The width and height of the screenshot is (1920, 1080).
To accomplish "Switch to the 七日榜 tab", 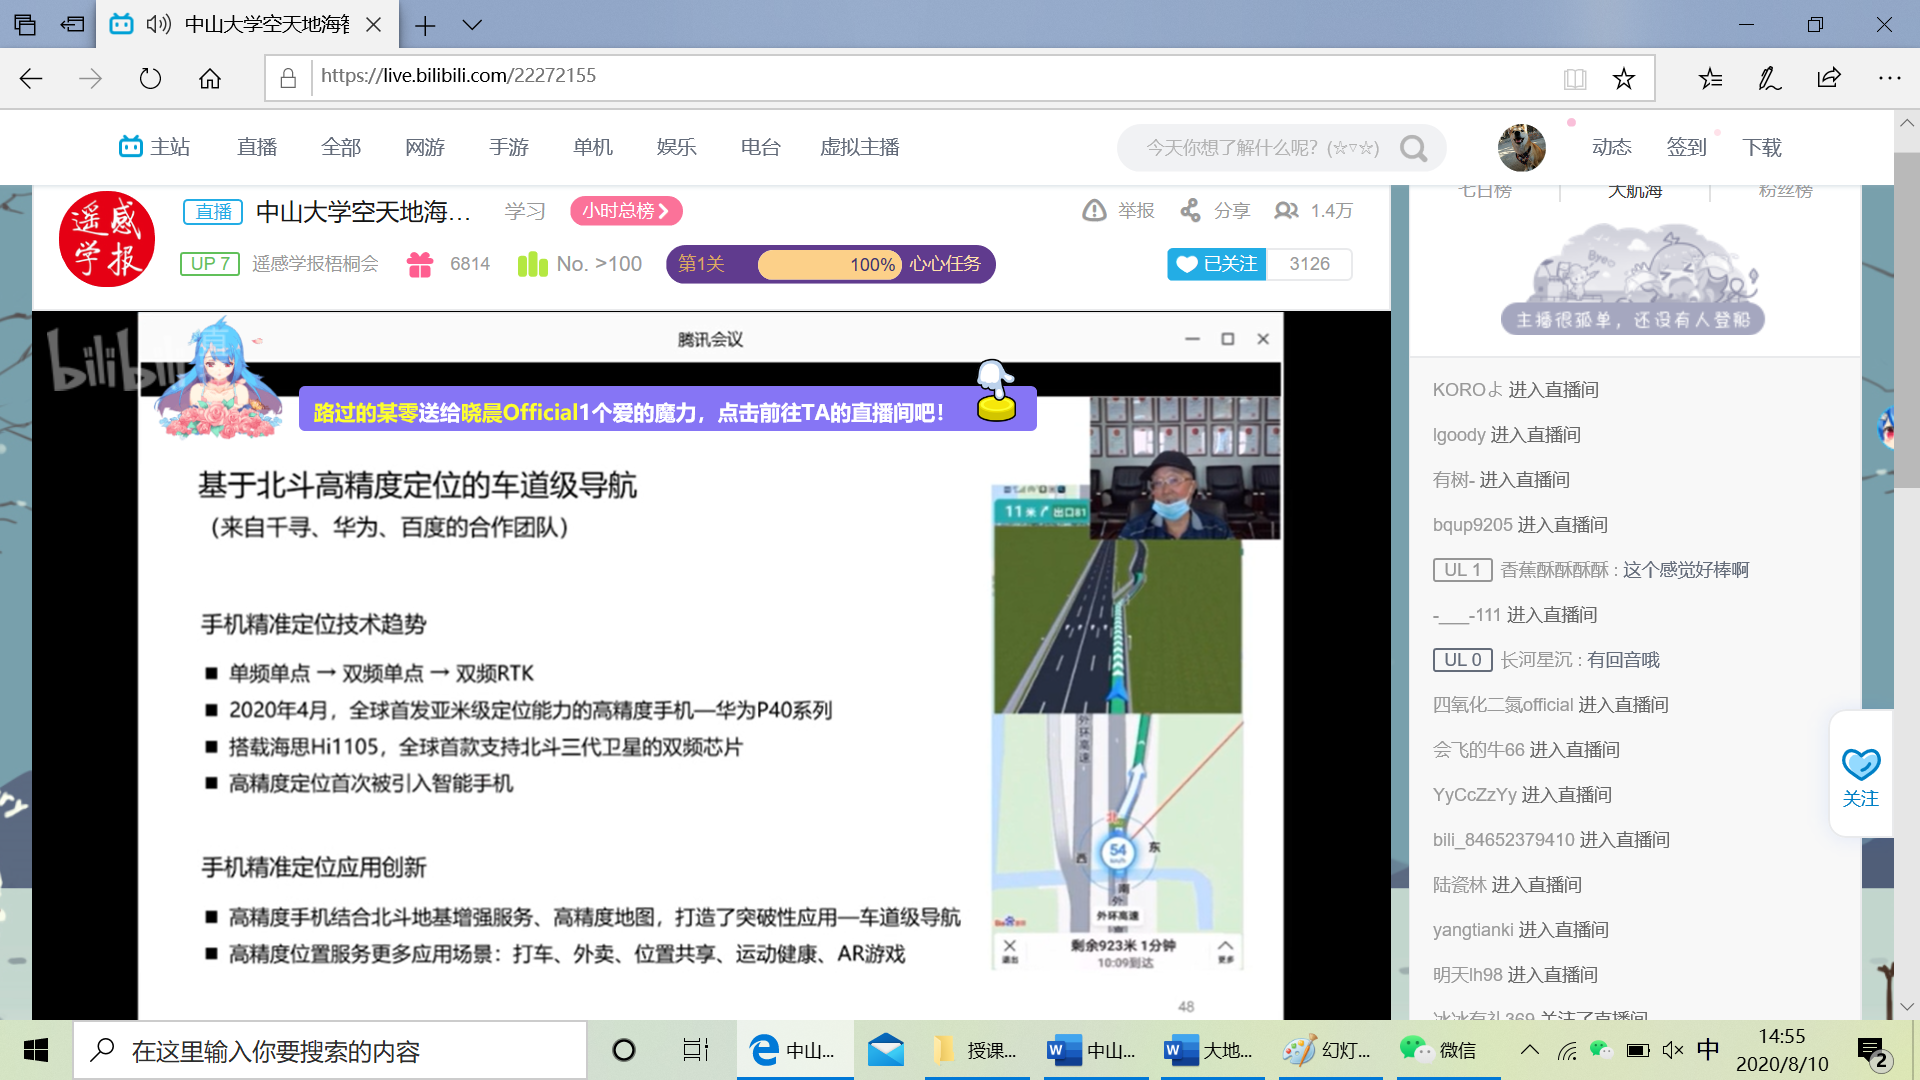I will click(1485, 191).
